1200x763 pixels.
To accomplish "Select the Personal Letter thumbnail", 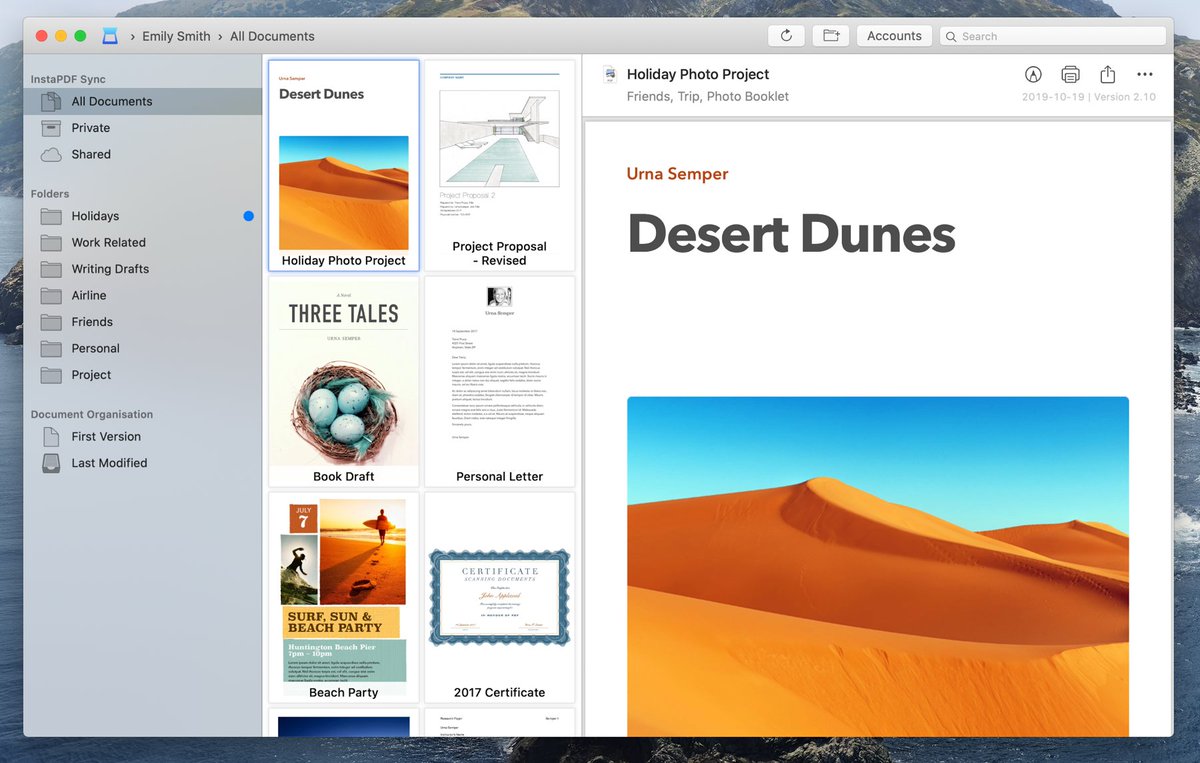I will (x=499, y=381).
